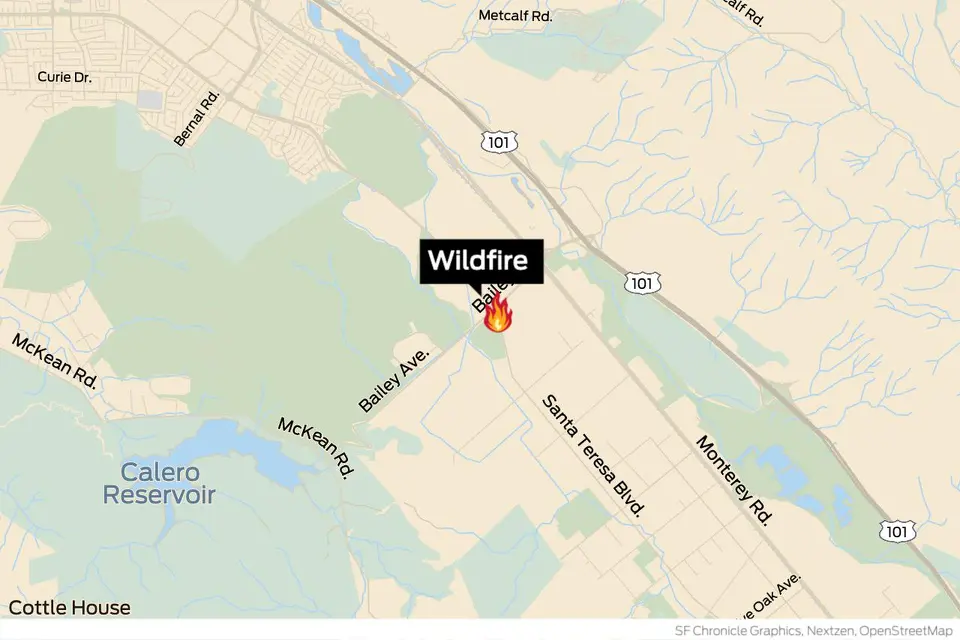Click the Cottle House label
The width and height of the screenshot is (960, 640).
[69, 608]
